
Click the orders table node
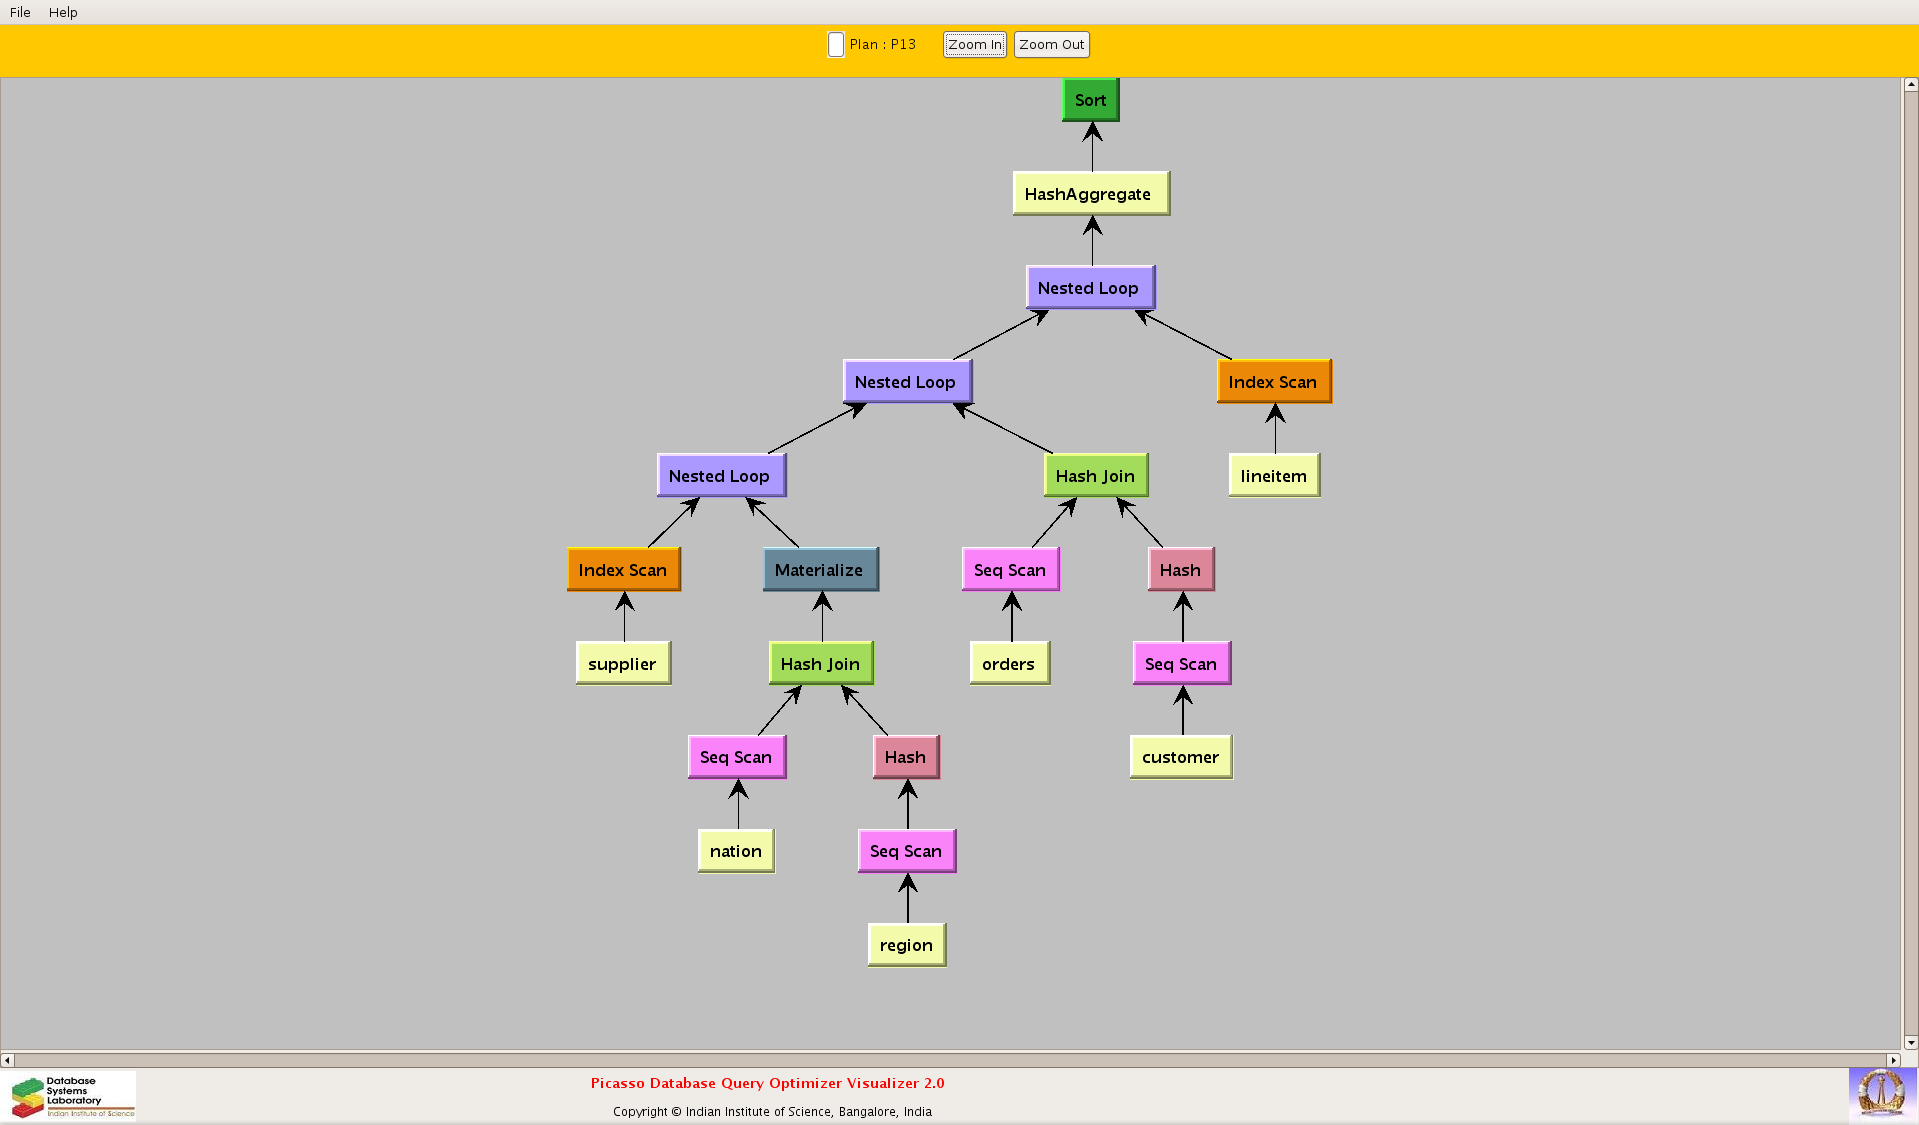[1009, 664]
